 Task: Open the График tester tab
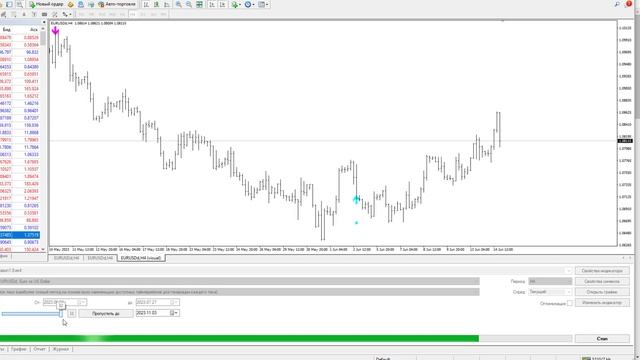click(18, 349)
